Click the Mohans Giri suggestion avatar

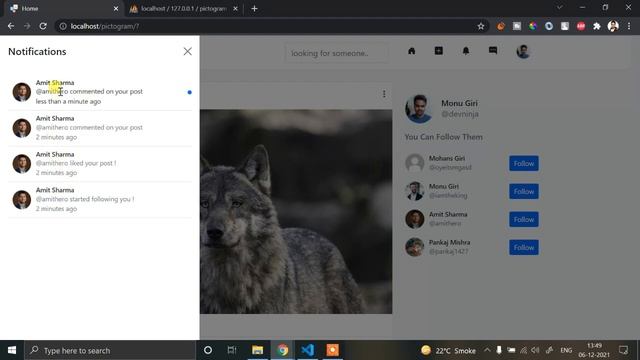[x=415, y=163]
